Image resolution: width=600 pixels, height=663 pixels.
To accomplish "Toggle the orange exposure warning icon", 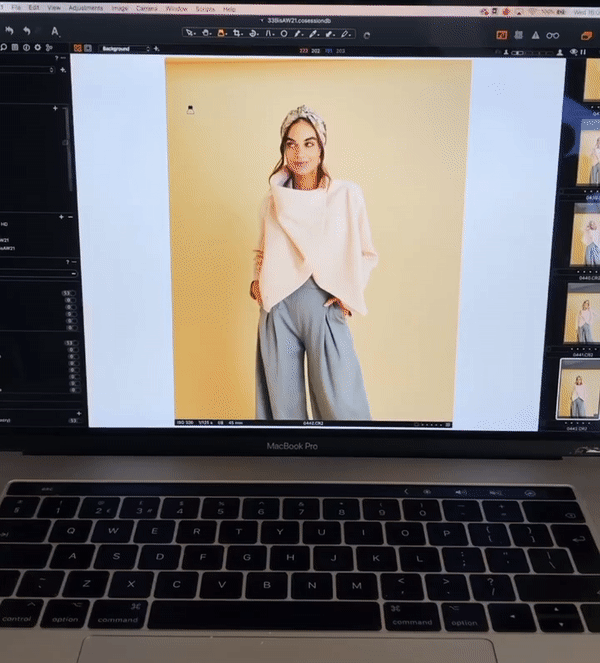I will coord(501,35).
